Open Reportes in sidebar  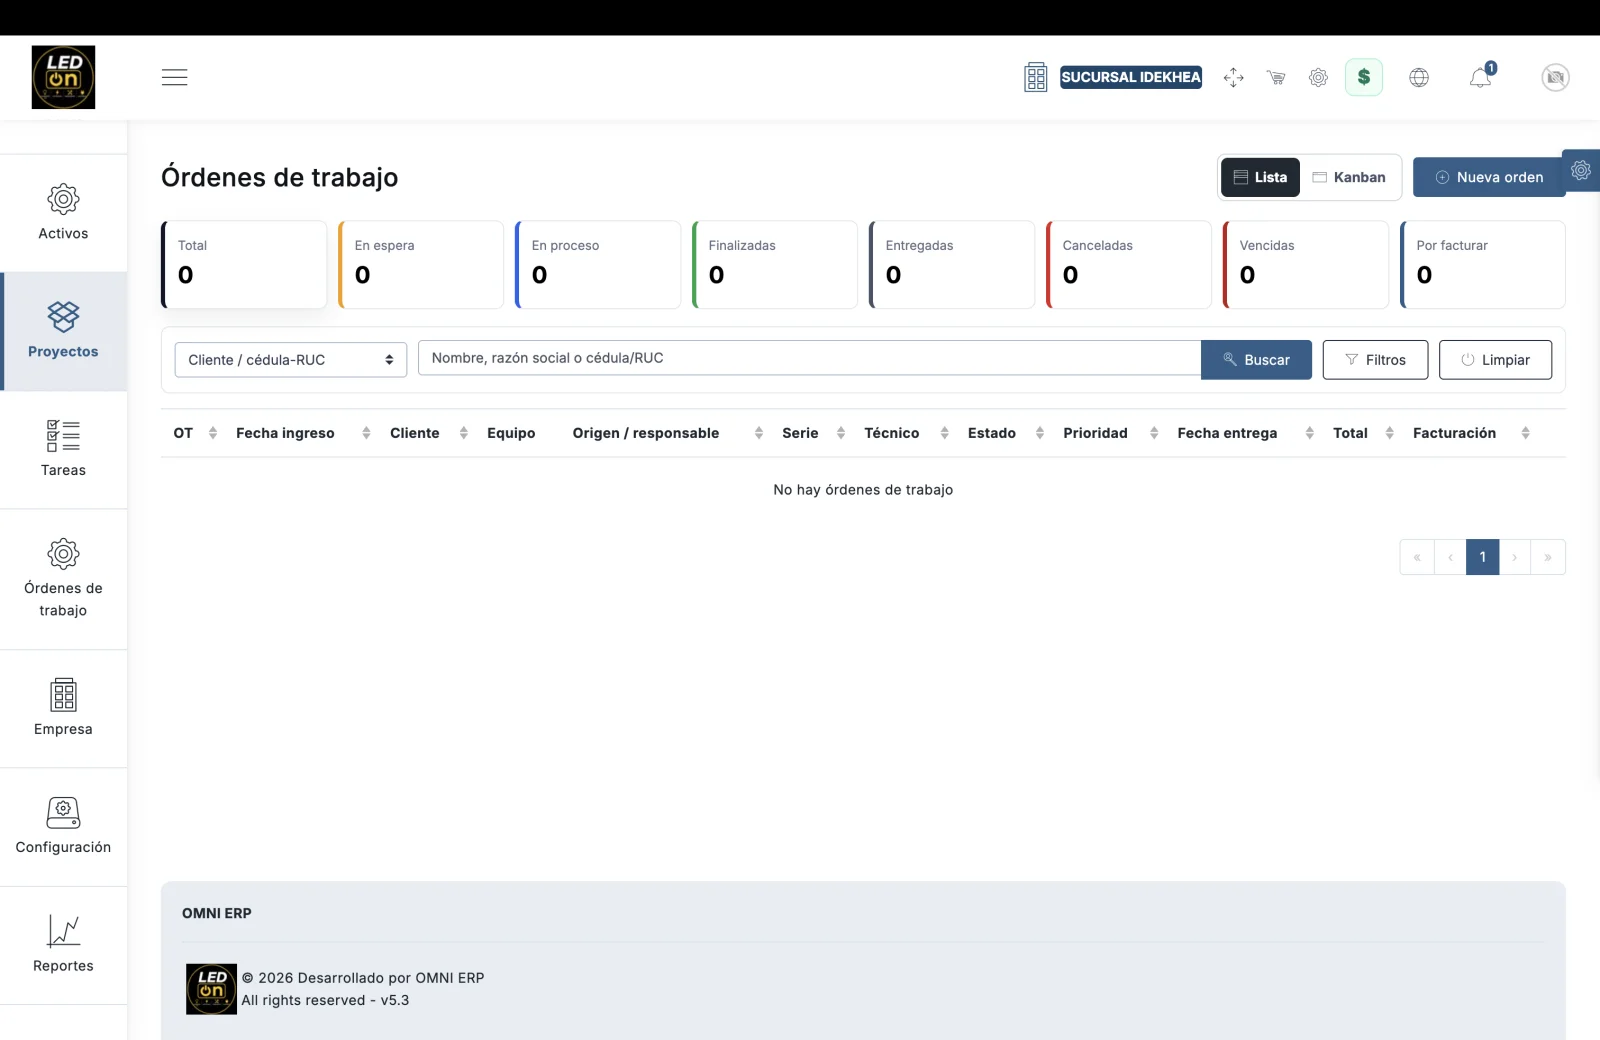tap(63, 945)
